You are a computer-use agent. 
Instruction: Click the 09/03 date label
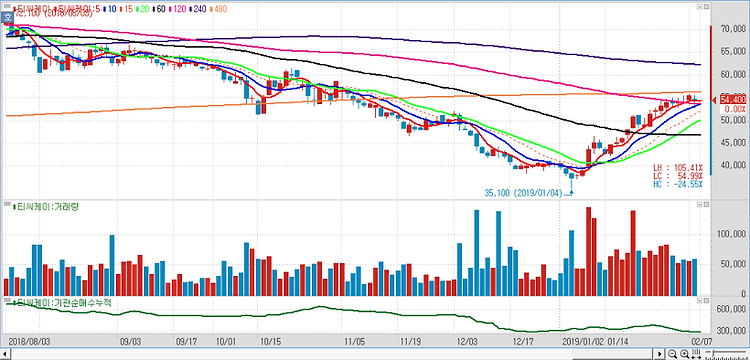coord(130,342)
